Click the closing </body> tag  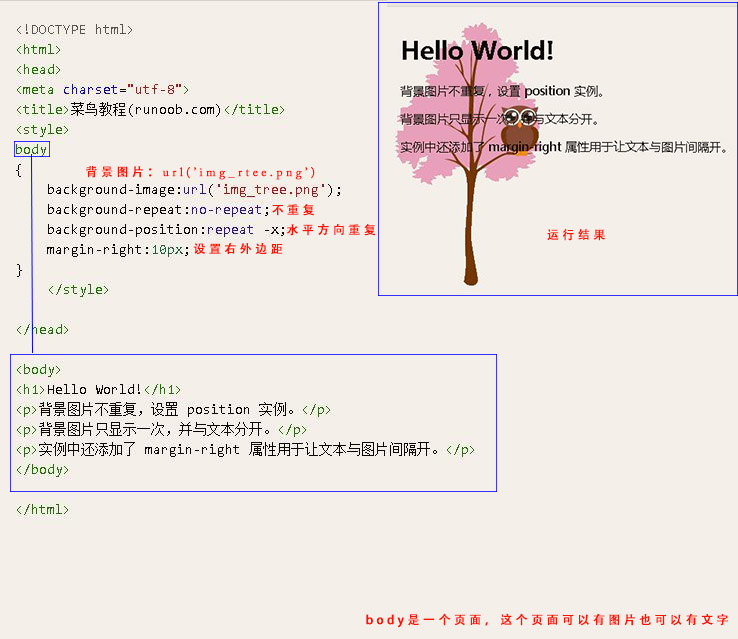(x=42, y=470)
